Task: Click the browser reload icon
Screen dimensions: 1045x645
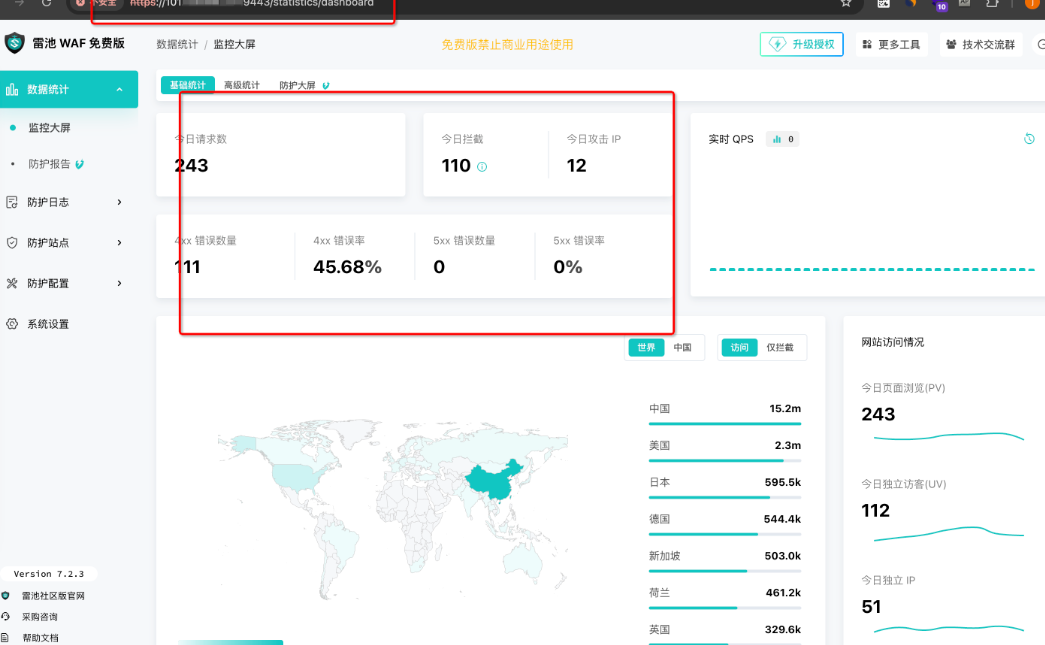Action: tap(46, 3)
